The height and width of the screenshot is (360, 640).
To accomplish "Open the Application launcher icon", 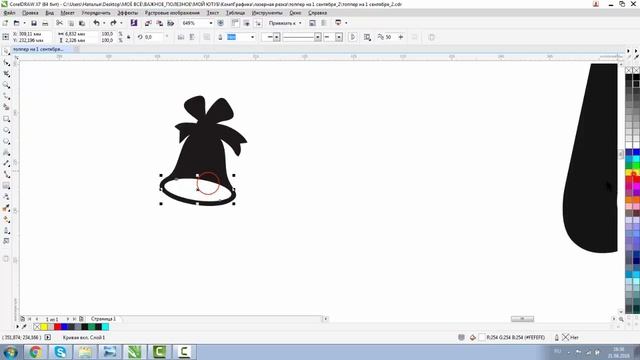I will point(338,23).
